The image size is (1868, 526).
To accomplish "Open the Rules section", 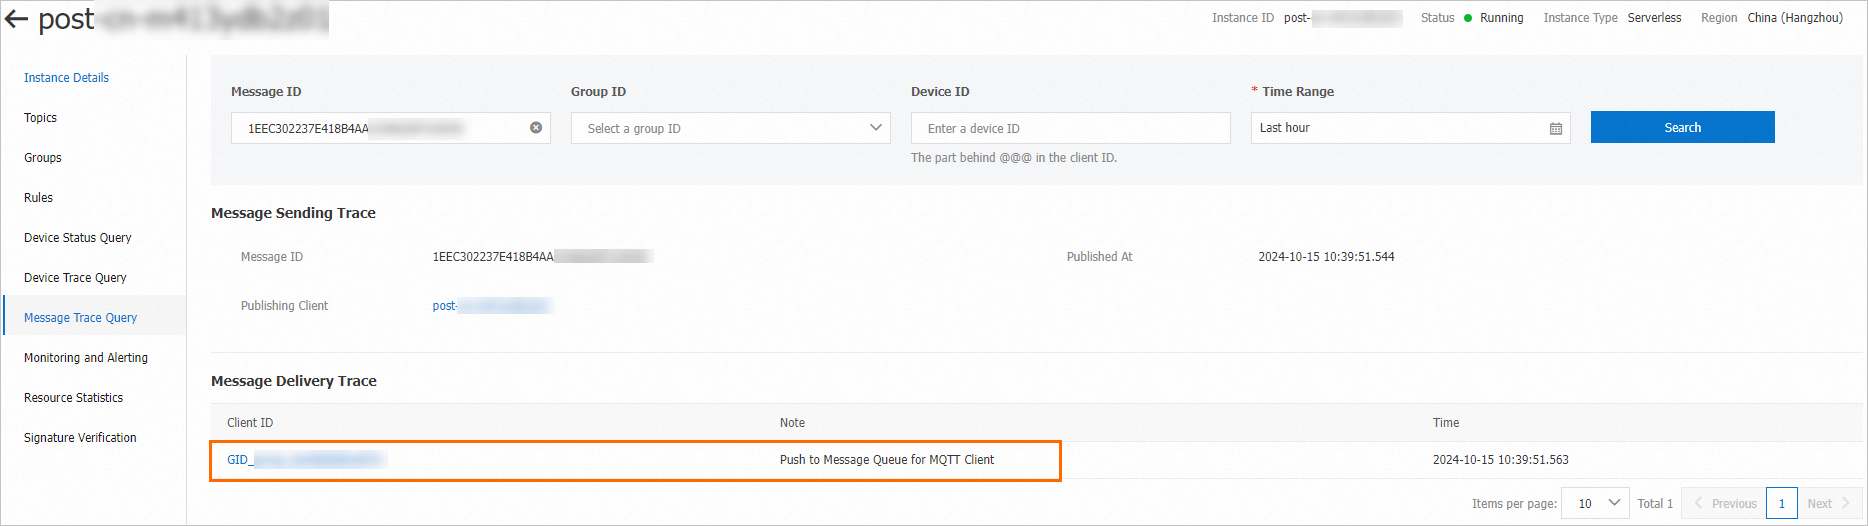I will point(39,198).
